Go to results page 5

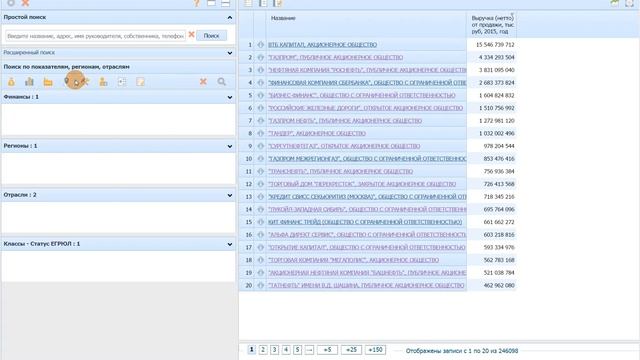click(298, 350)
